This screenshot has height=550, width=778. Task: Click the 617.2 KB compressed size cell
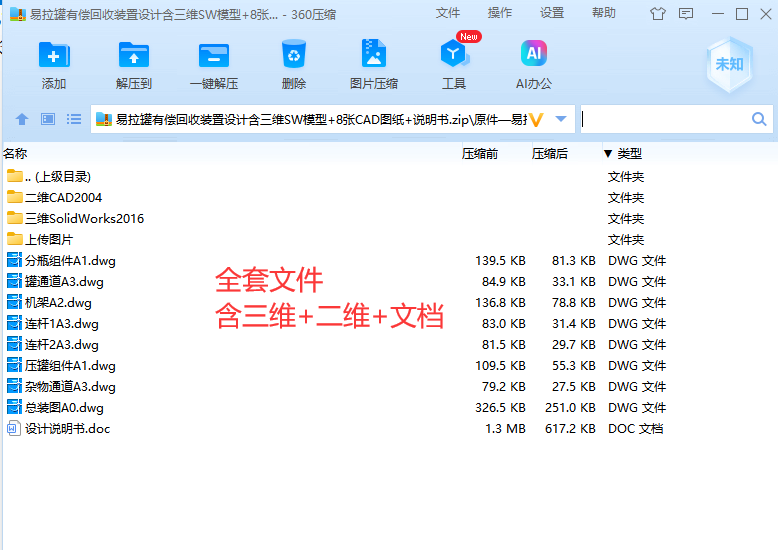point(570,428)
